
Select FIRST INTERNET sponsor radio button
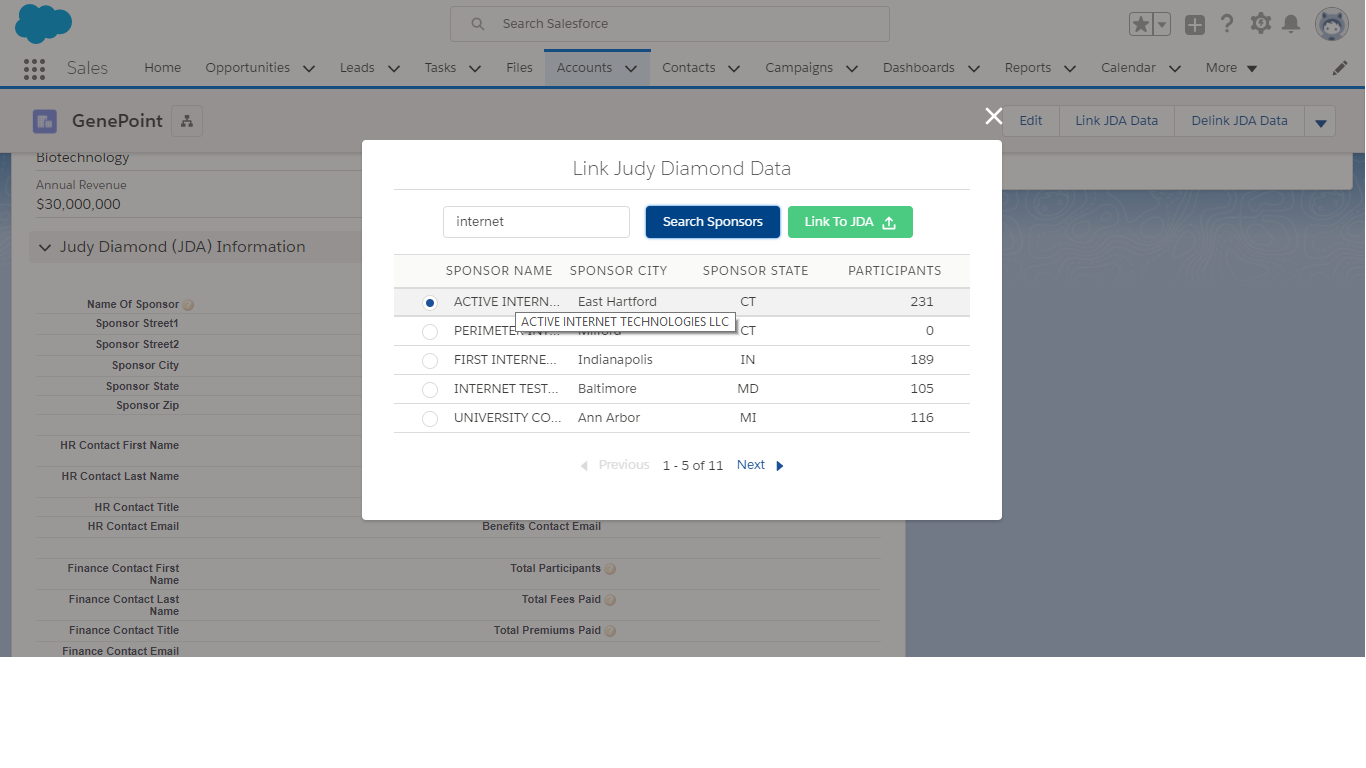tap(430, 360)
